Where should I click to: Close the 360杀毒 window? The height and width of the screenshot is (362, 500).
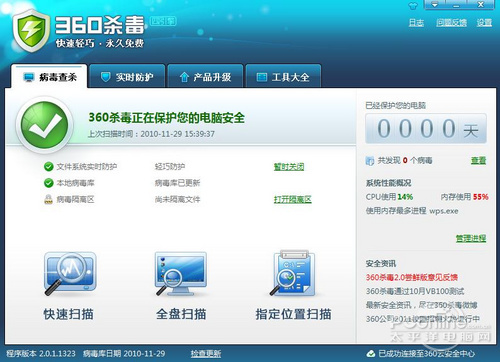click(x=480, y=5)
